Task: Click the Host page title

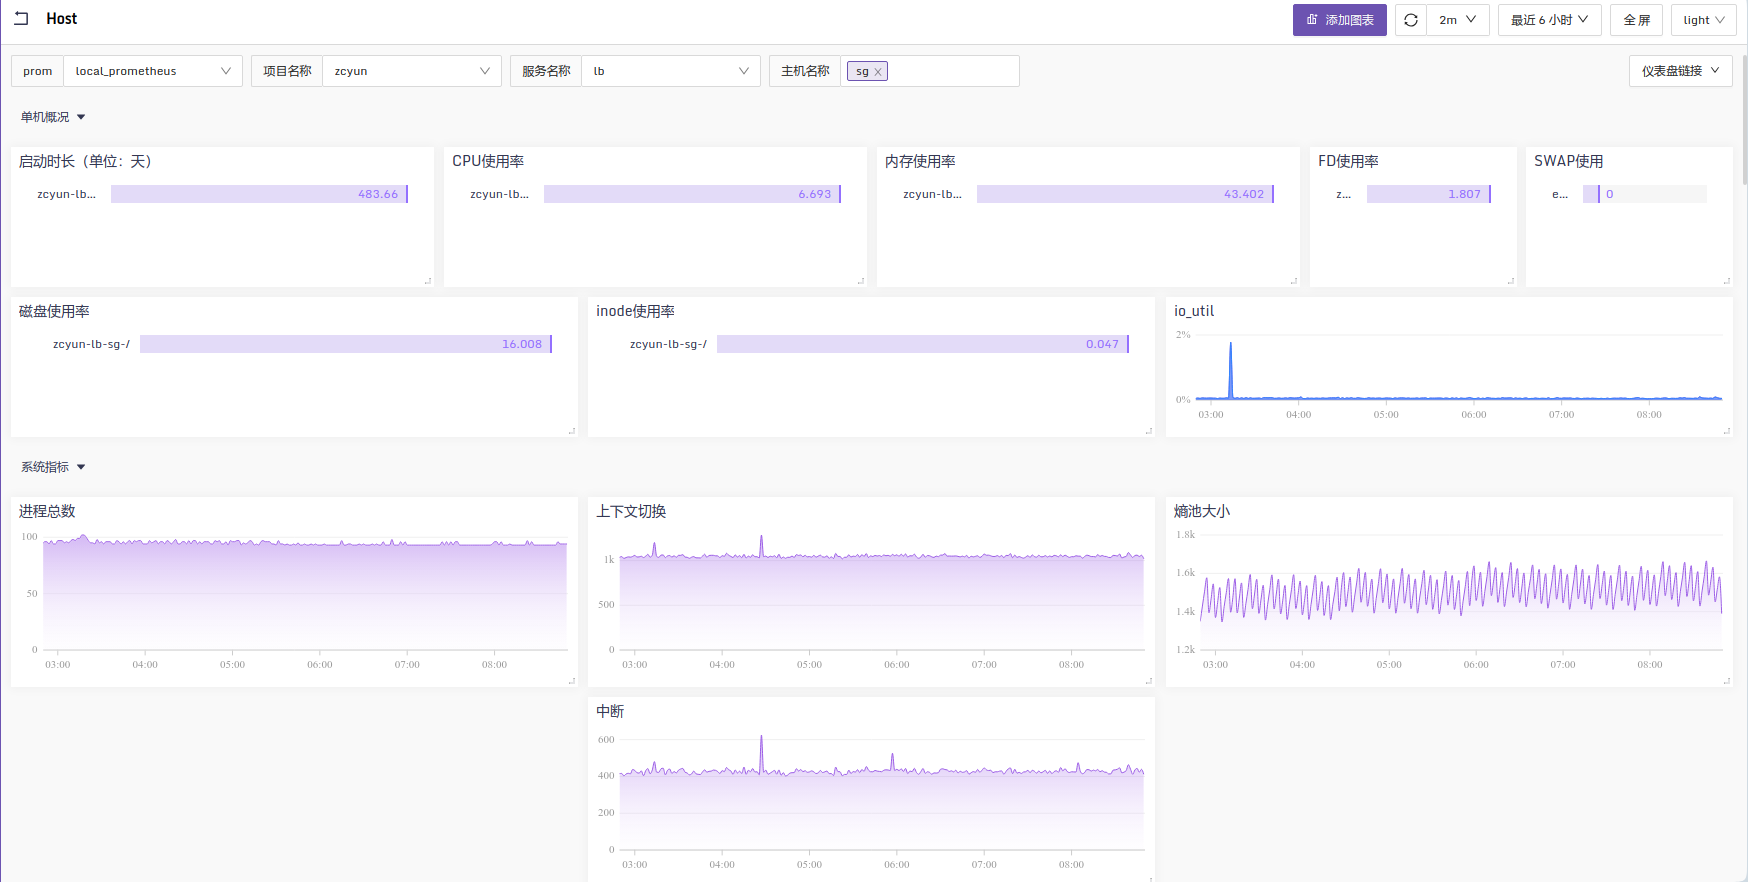Action: click(x=61, y=19)
